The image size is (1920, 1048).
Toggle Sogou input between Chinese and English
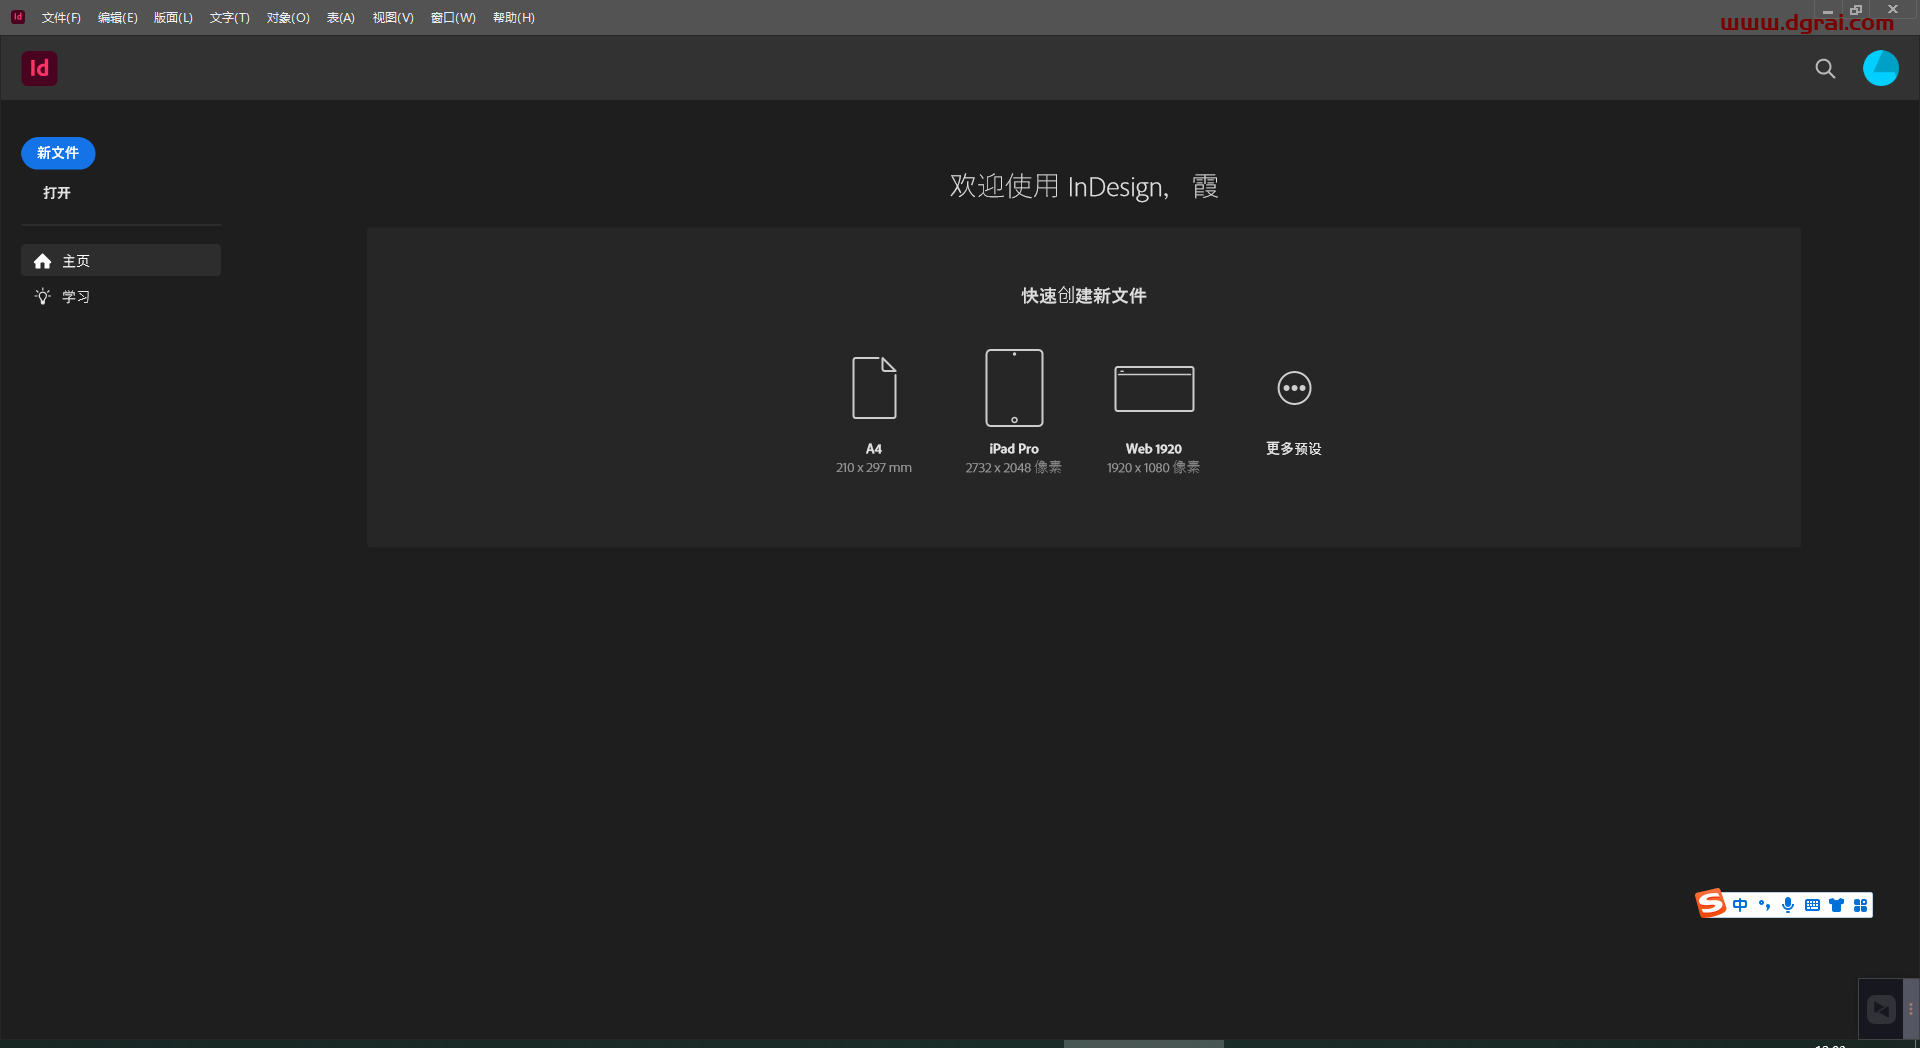coord(1742,905)
